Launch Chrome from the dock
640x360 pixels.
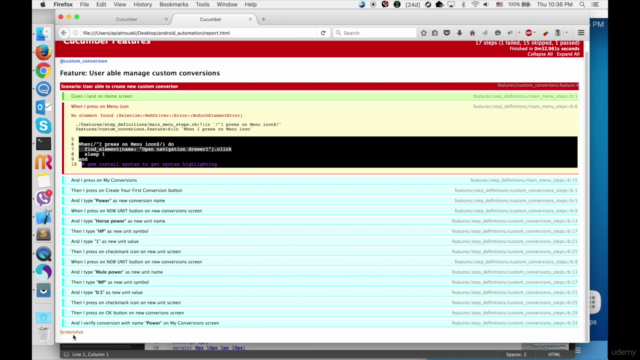tap(43, 71)
